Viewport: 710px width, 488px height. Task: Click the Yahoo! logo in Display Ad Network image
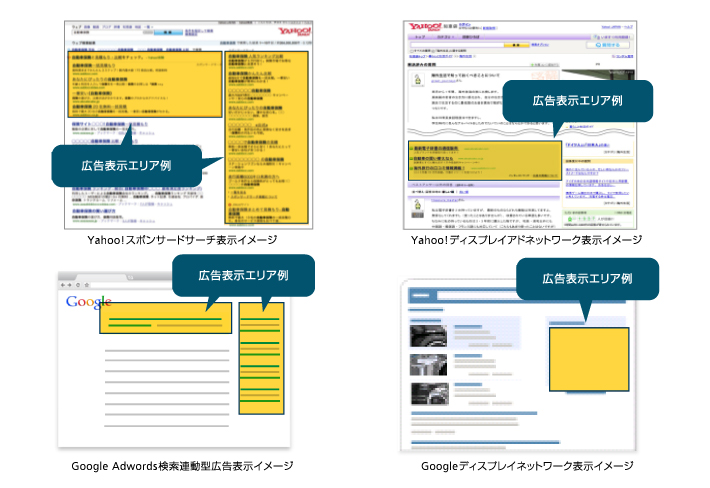(x=425, y=27)
